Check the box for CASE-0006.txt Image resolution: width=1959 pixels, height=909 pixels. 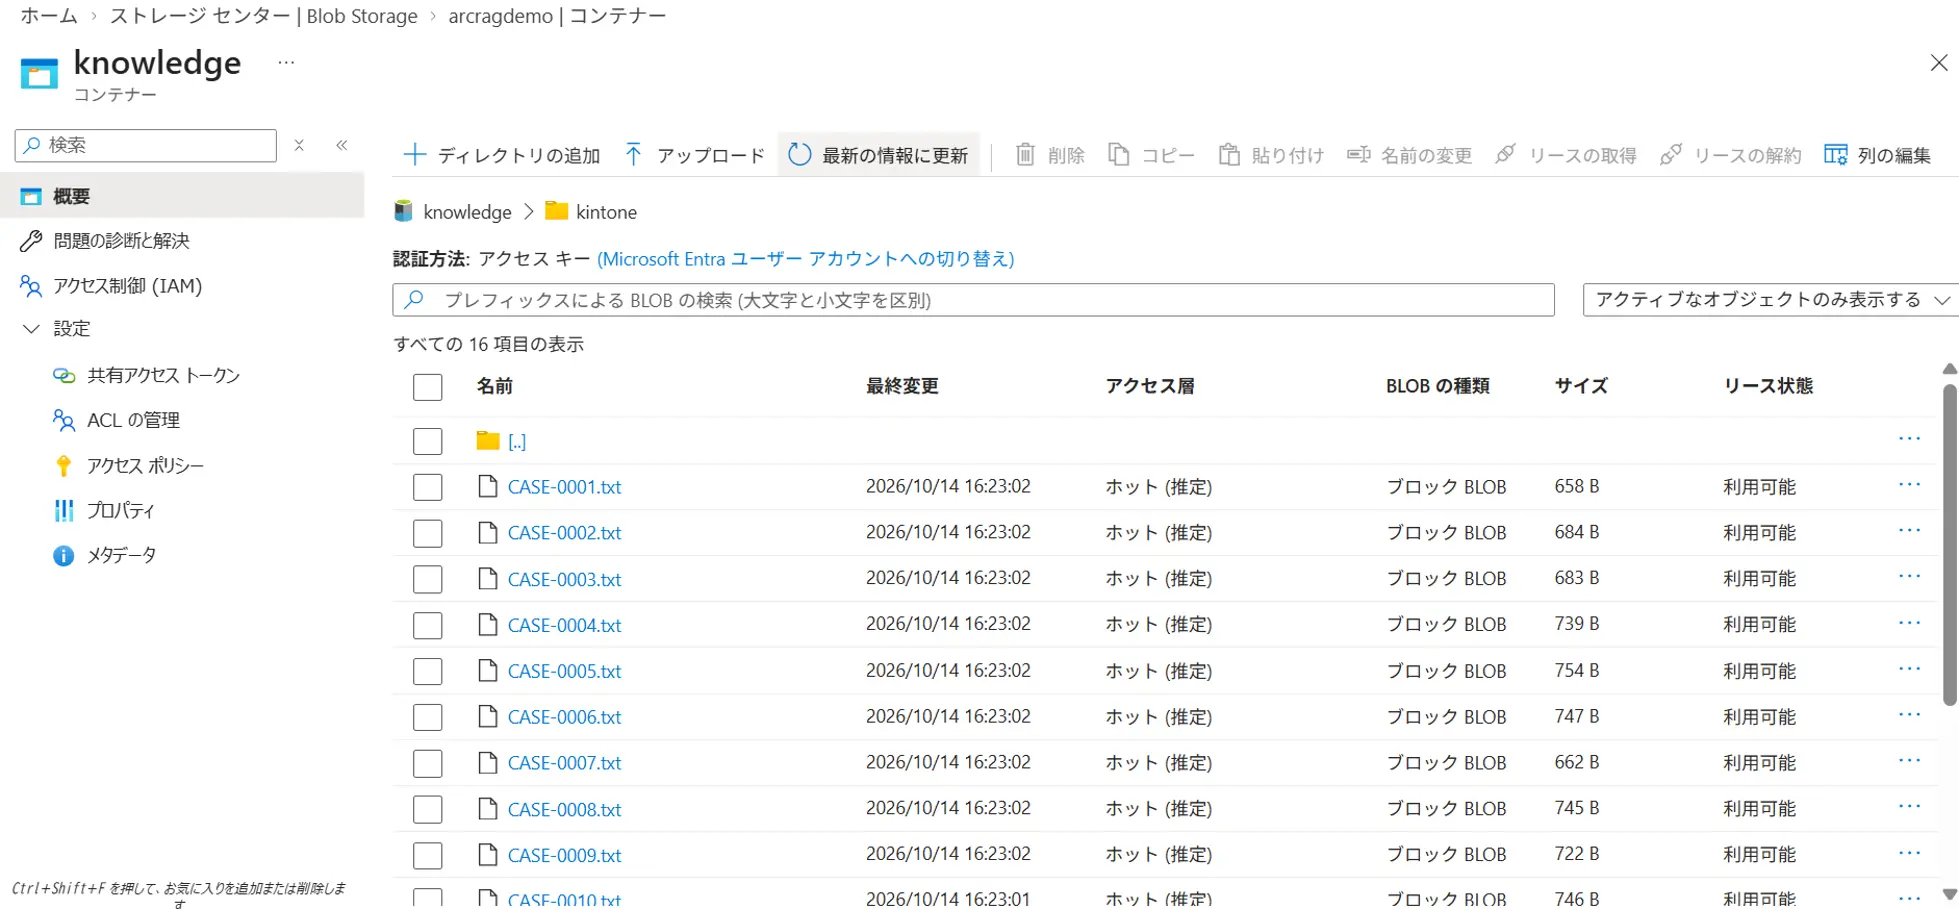point(427,717)
